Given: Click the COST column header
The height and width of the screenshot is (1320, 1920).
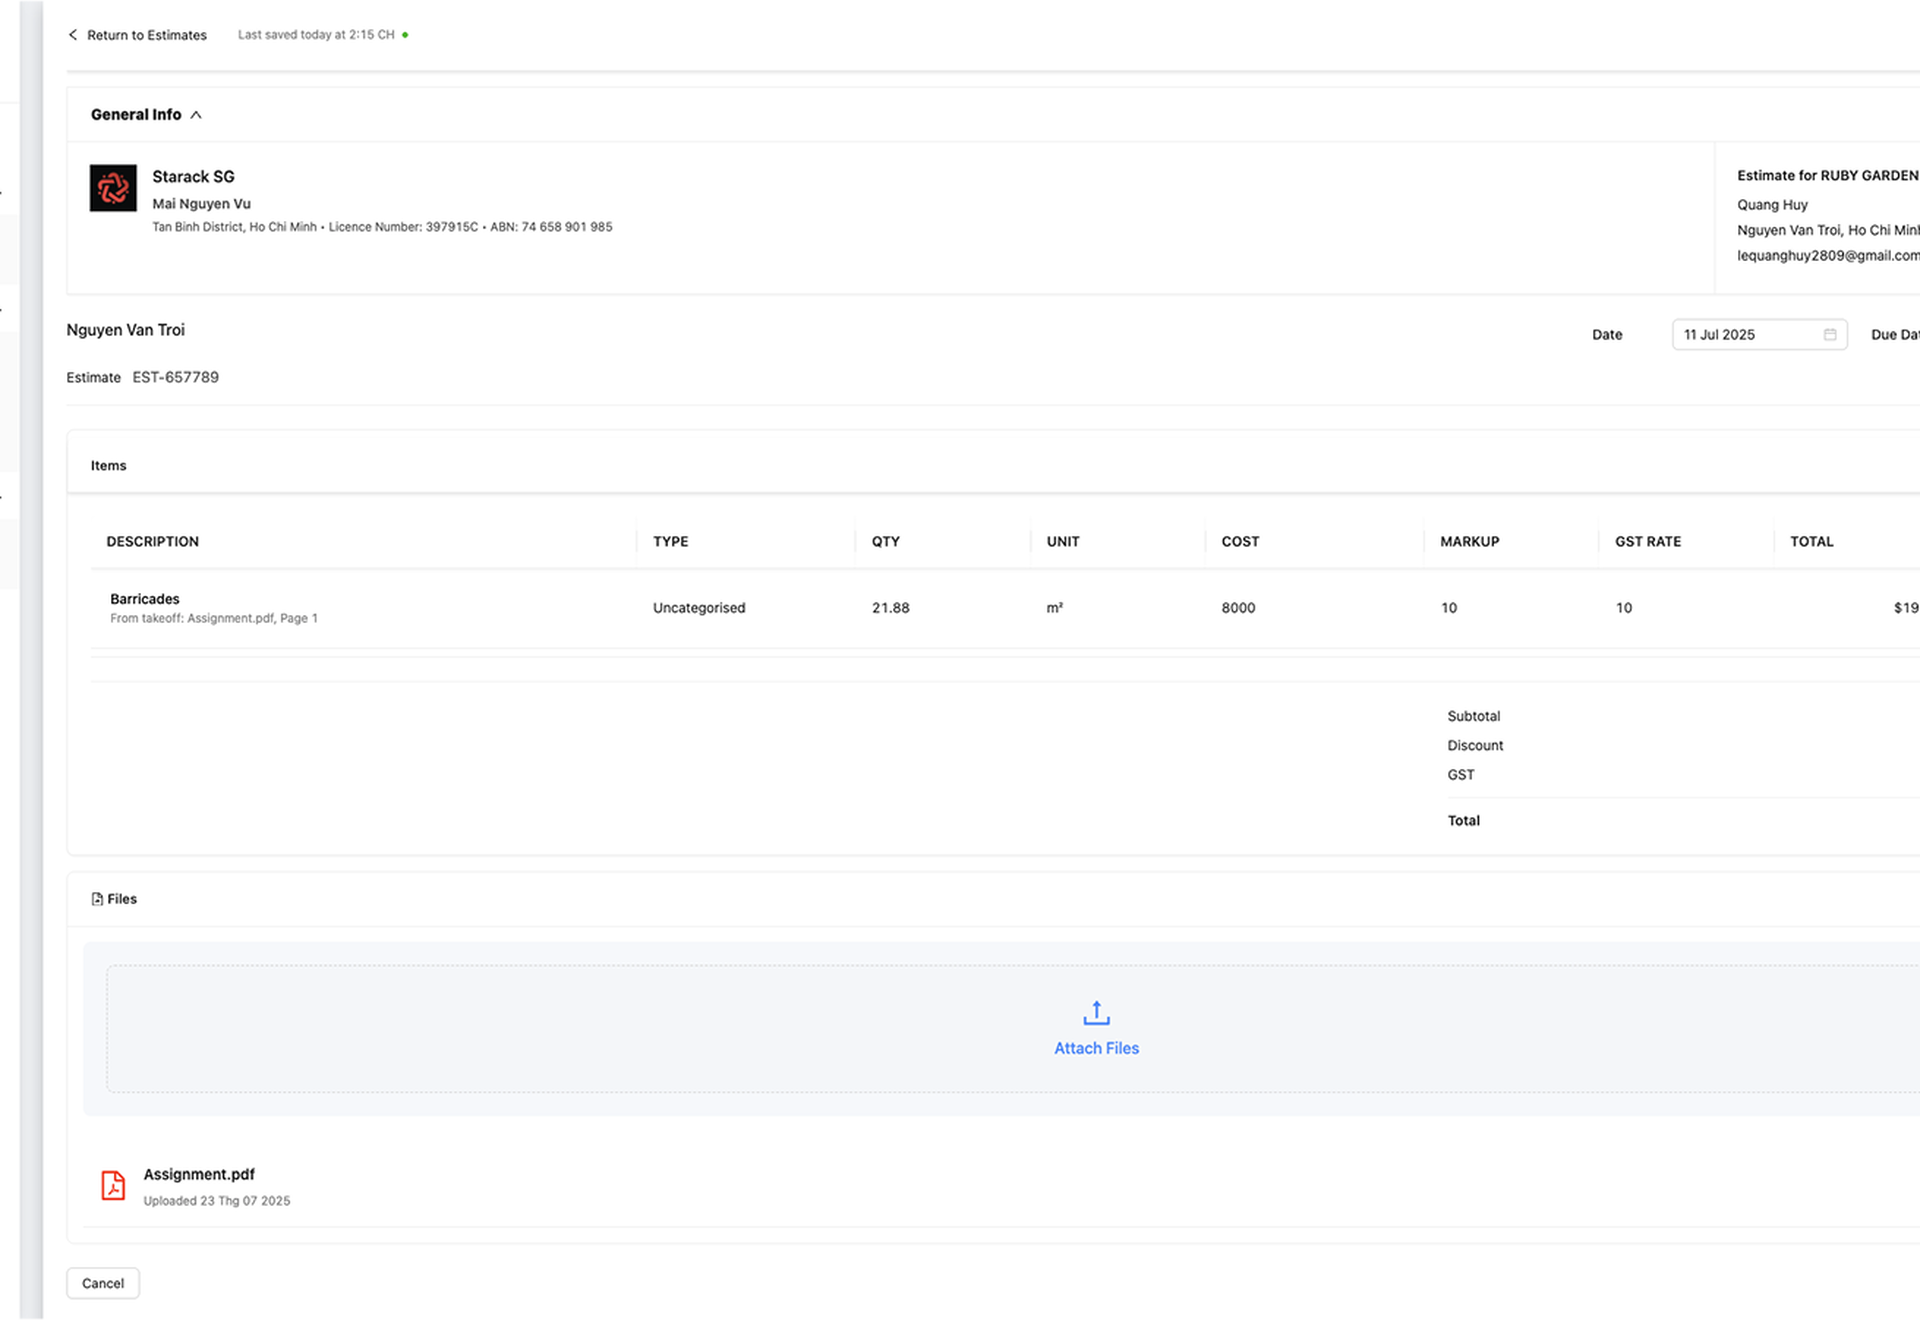Looking at the screenshot, I should [1240, 542].
